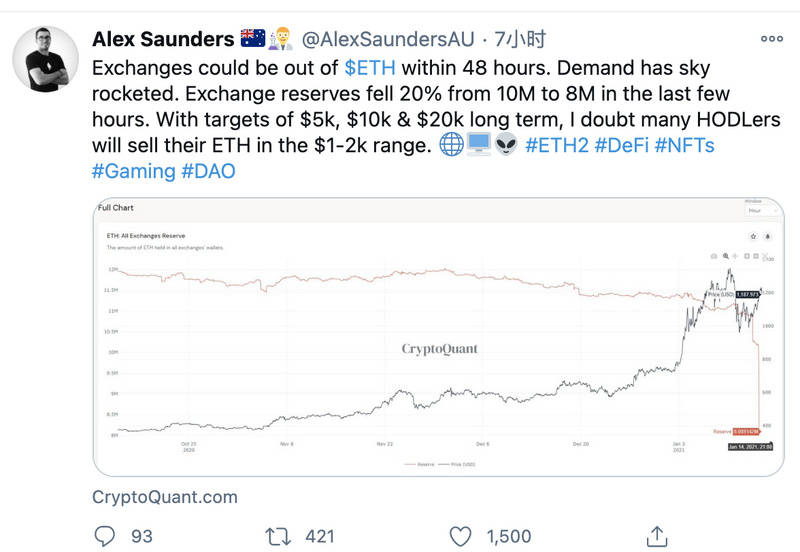Open the share tweet upload icon
This screenshot has height=552, width=800.
657,536
